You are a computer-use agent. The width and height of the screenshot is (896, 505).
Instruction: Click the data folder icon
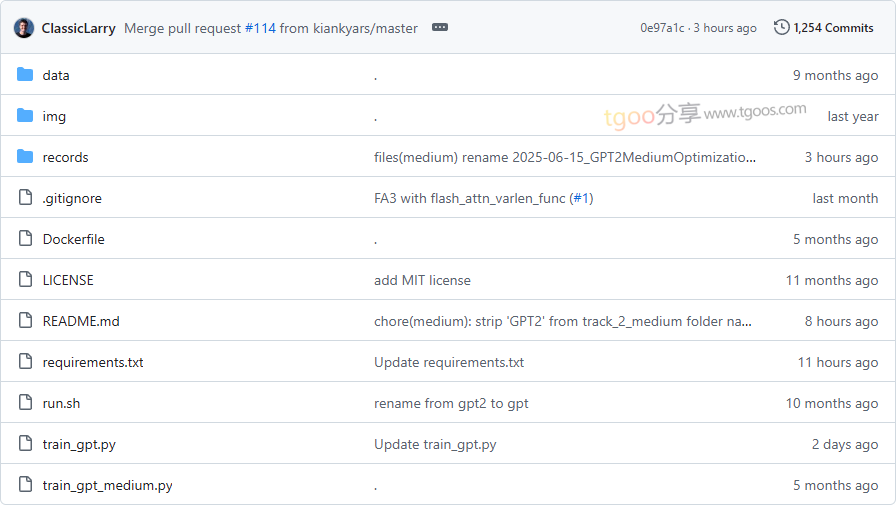click(x=25, y=75)
